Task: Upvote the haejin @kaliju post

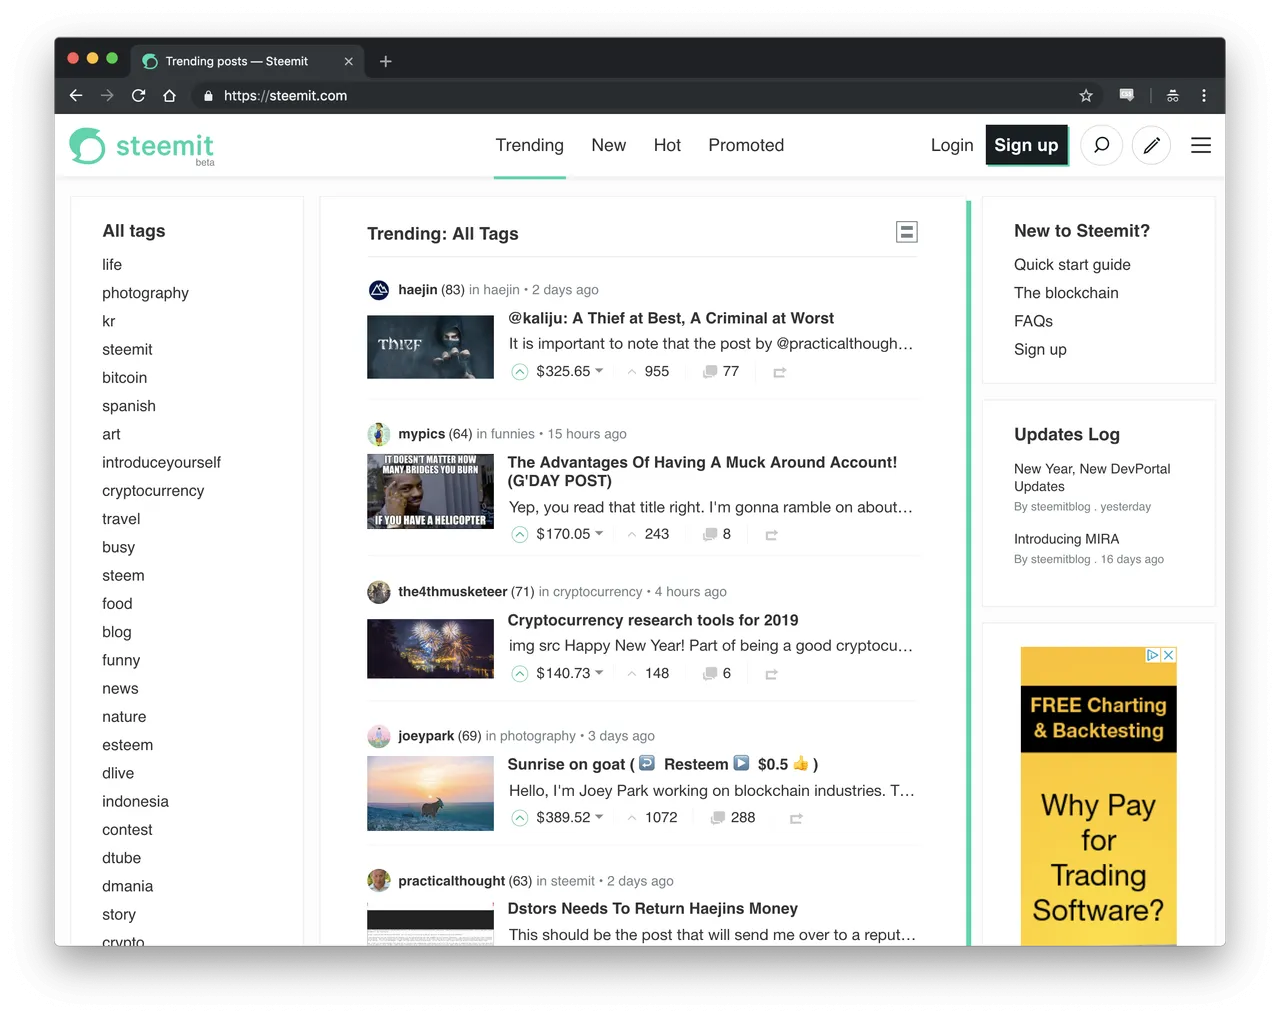Action: pos(520,372)
